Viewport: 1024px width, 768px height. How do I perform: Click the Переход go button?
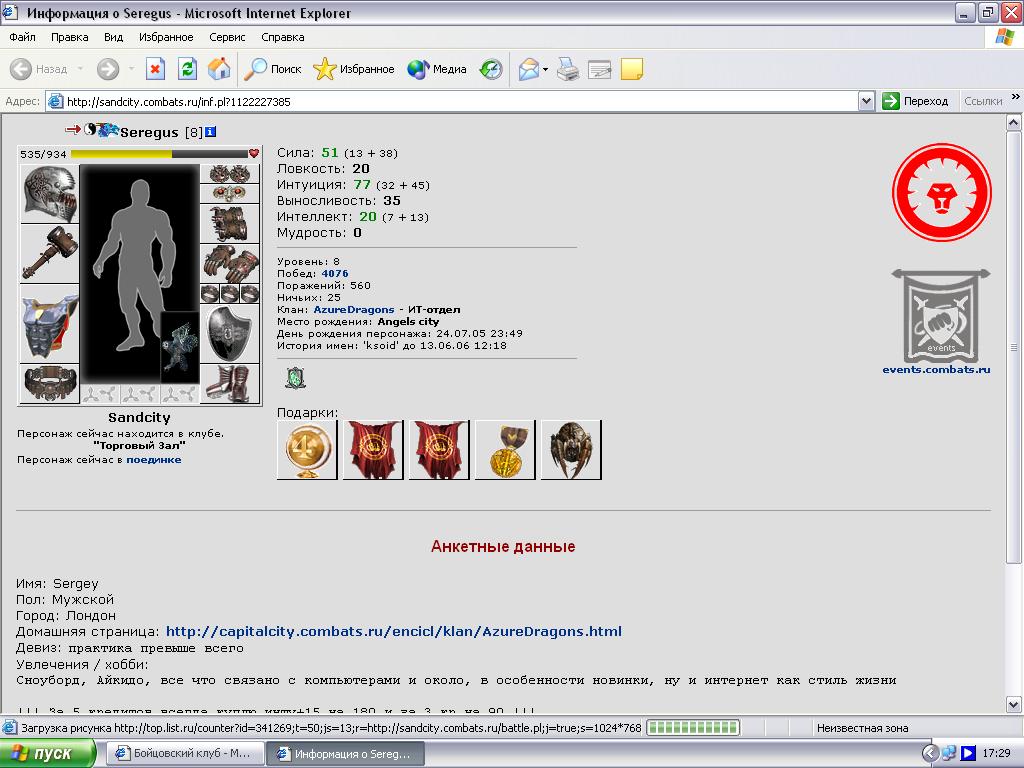point(915,101)
